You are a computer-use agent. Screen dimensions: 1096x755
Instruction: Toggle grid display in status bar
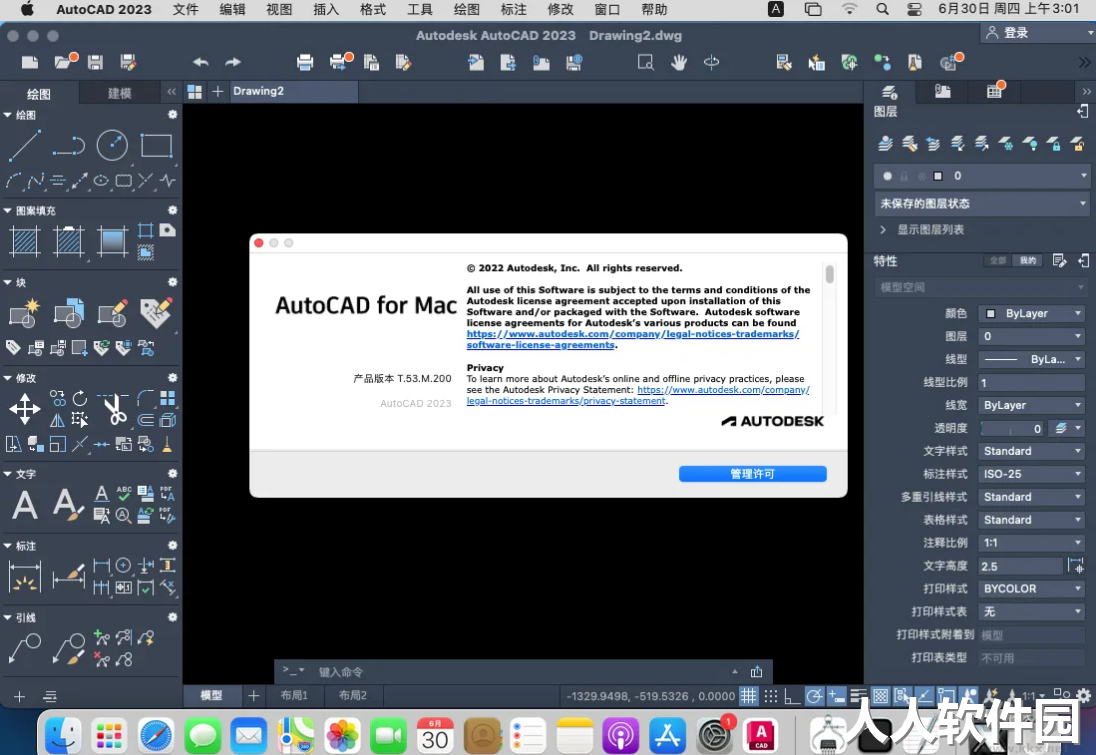pyautogui.click(x=749, y=696)
